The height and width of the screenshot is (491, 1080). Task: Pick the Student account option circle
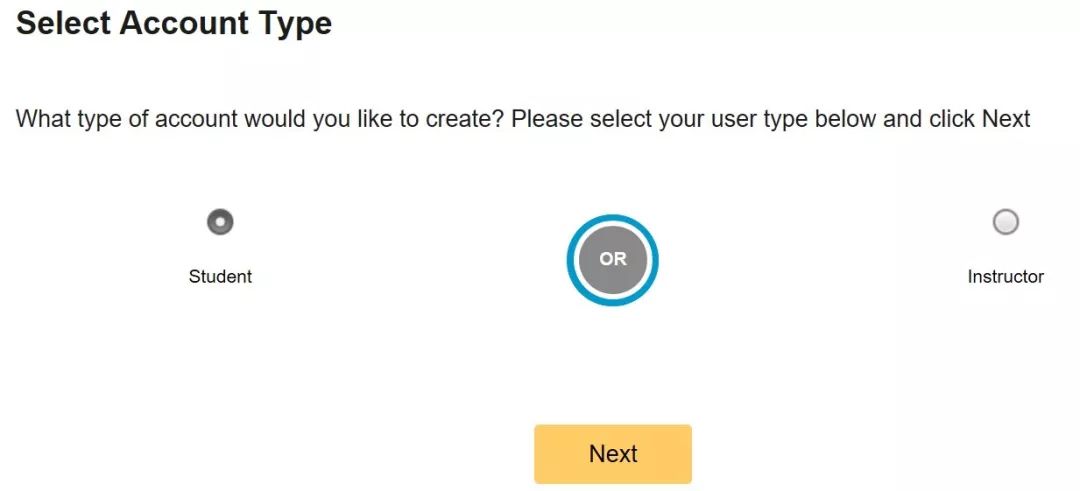220,222
